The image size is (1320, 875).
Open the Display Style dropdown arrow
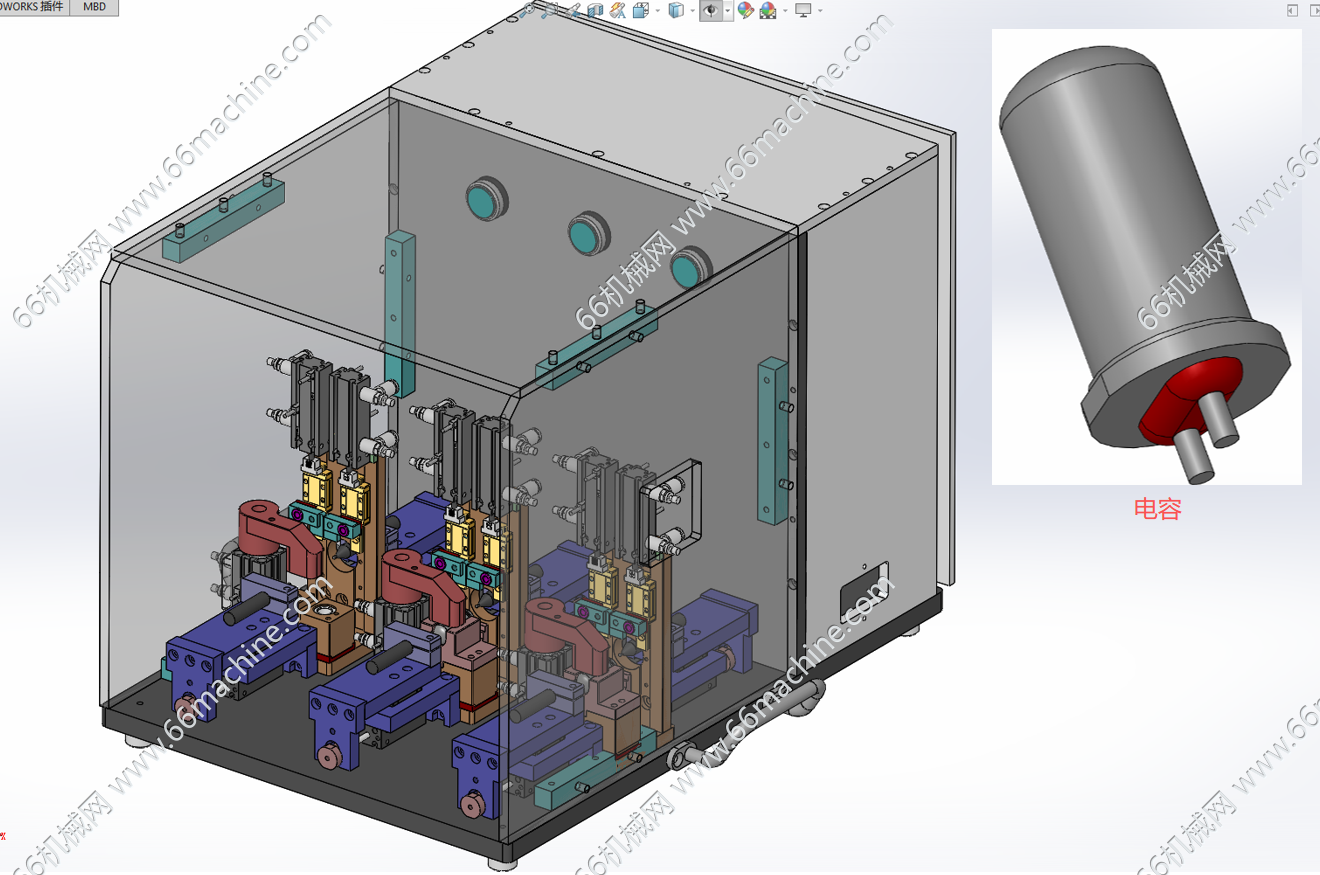coord(693,11)
